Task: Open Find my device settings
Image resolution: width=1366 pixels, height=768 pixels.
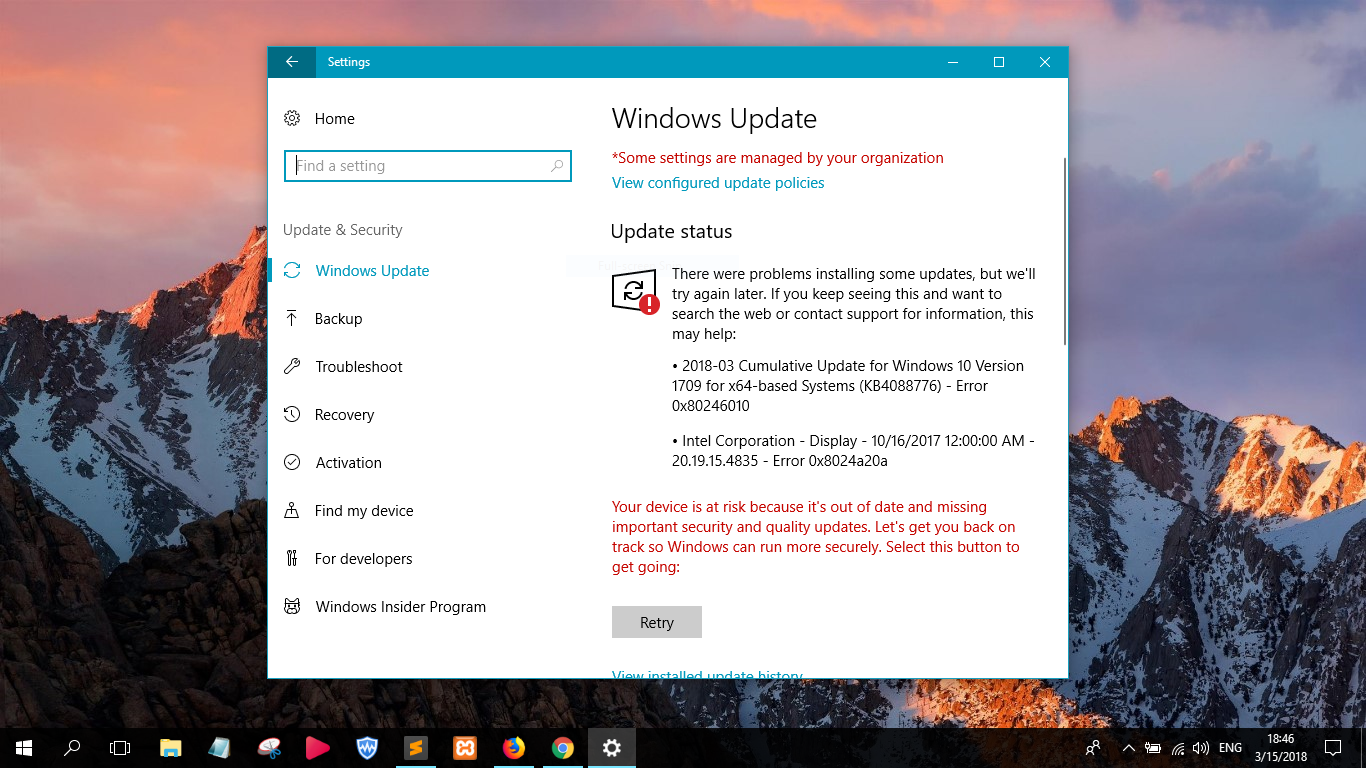Action: [x=364, y=510]
